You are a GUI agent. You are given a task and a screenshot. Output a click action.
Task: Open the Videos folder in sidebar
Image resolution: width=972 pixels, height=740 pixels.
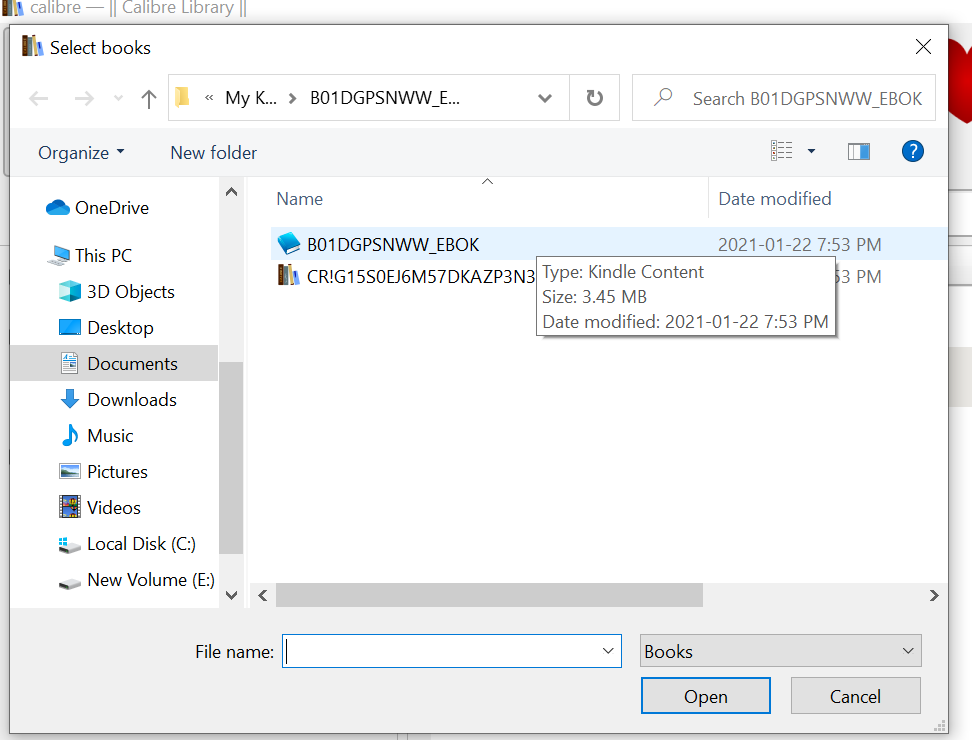click(114, 507)
